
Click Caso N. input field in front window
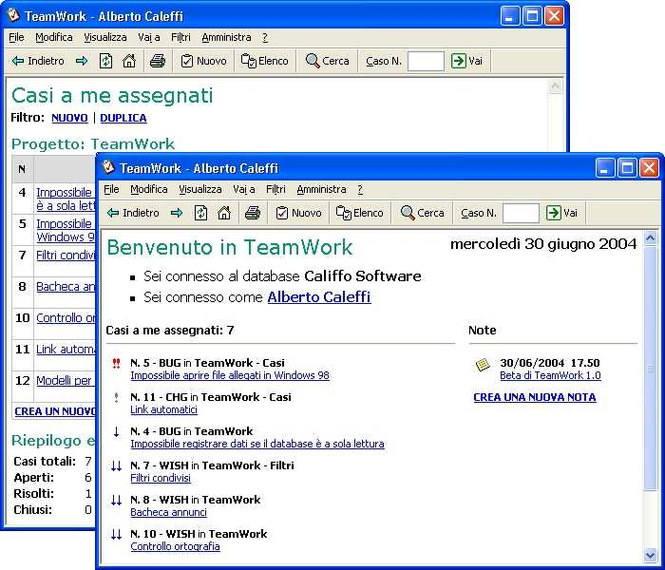pos(521,213)
